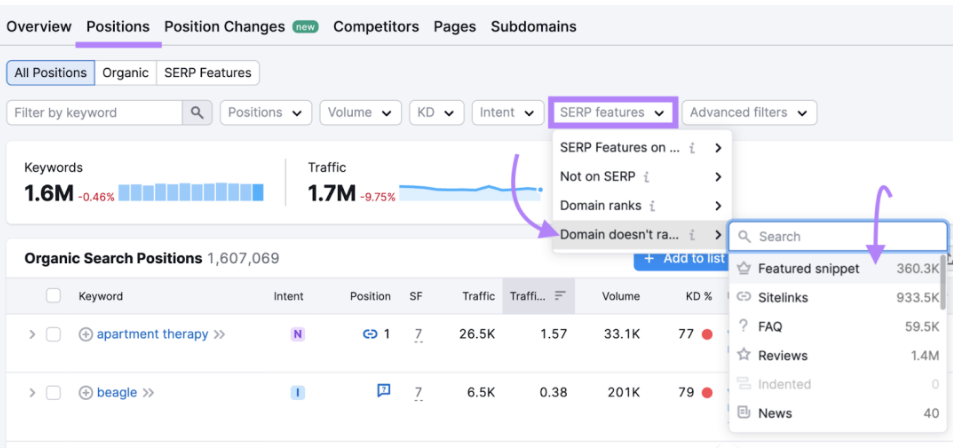Check the beagle row checkbox
Image resolution: width=953 pixels, height=448 pixels.
(x=54, y=392)
